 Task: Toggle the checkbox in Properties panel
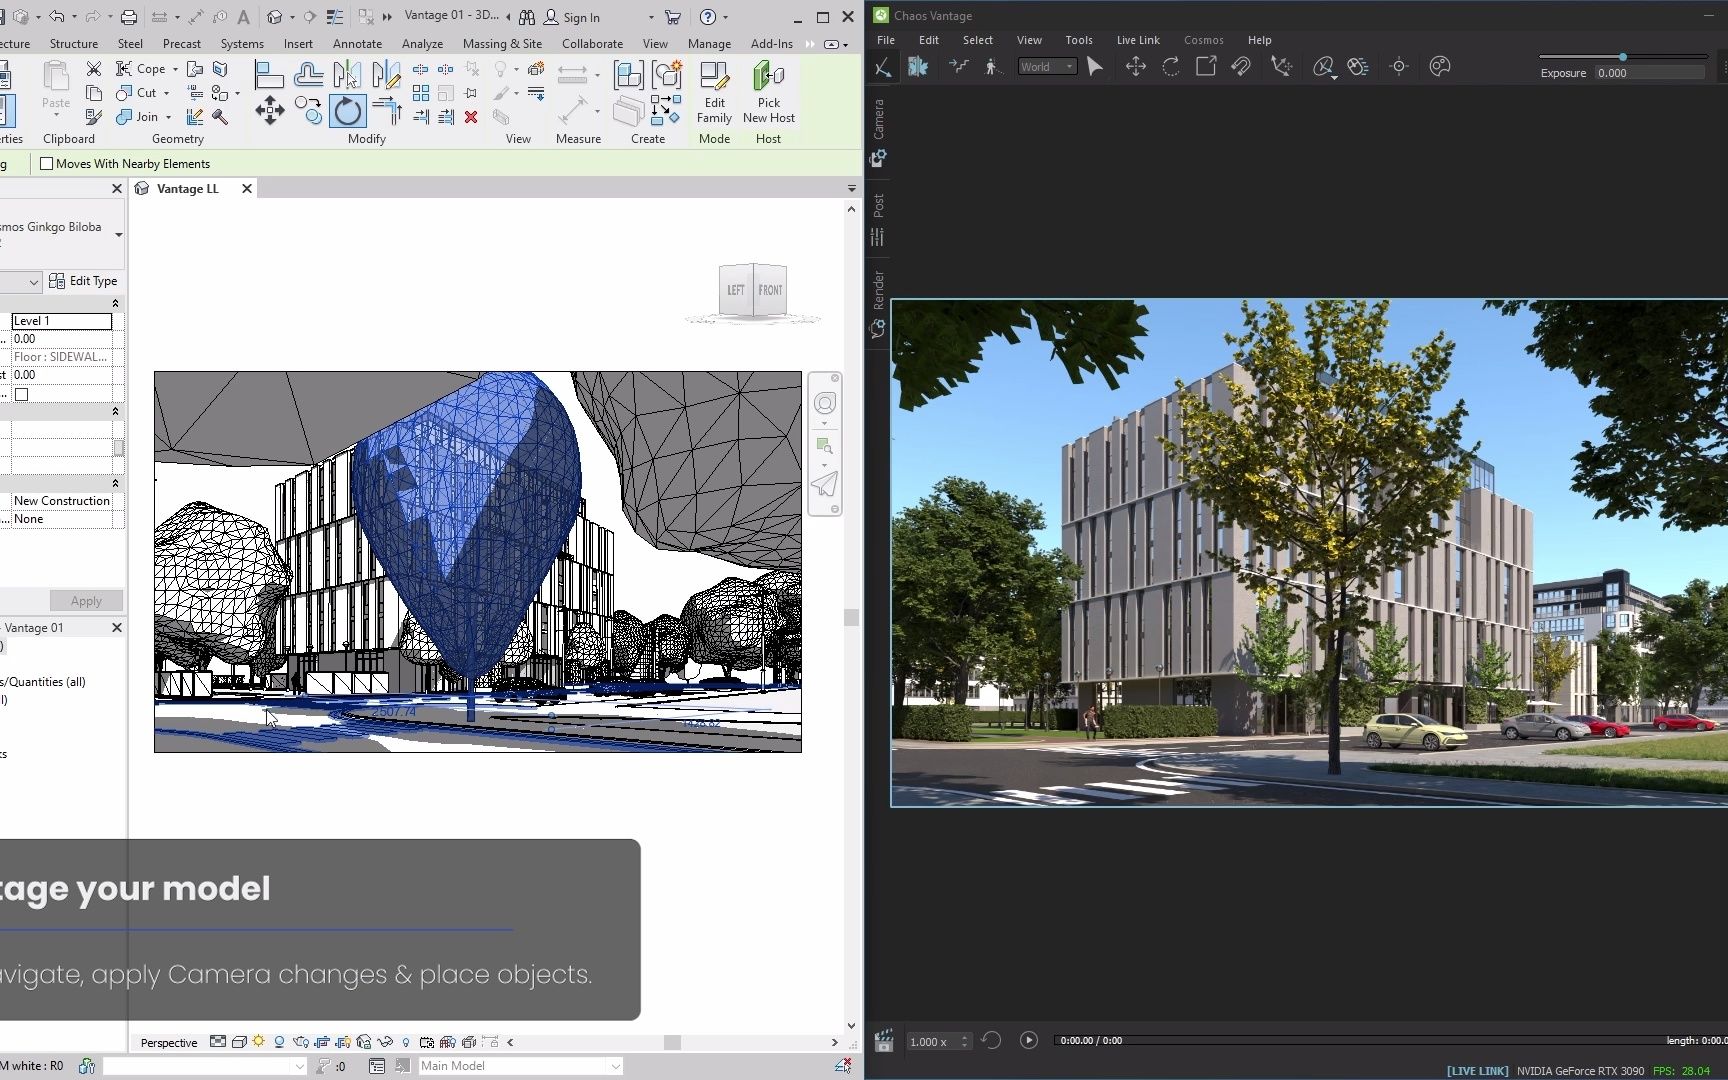click(22, 394)
